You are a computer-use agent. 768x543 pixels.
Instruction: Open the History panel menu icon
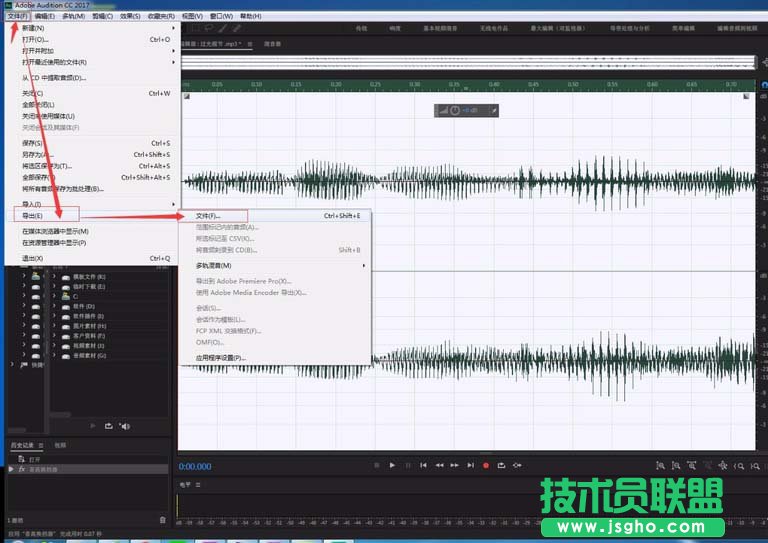point(41,445)
